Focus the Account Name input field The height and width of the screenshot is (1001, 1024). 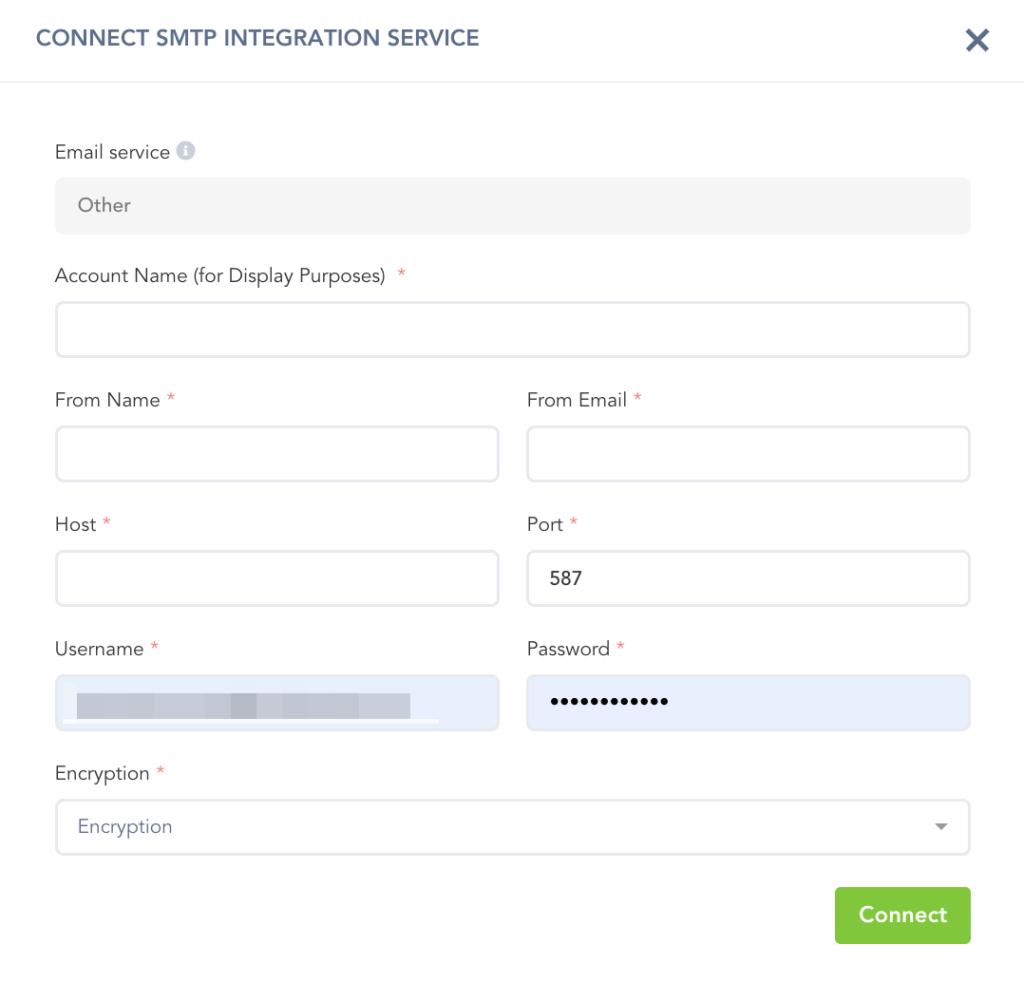pyautogui.click(x=512, y=330)
